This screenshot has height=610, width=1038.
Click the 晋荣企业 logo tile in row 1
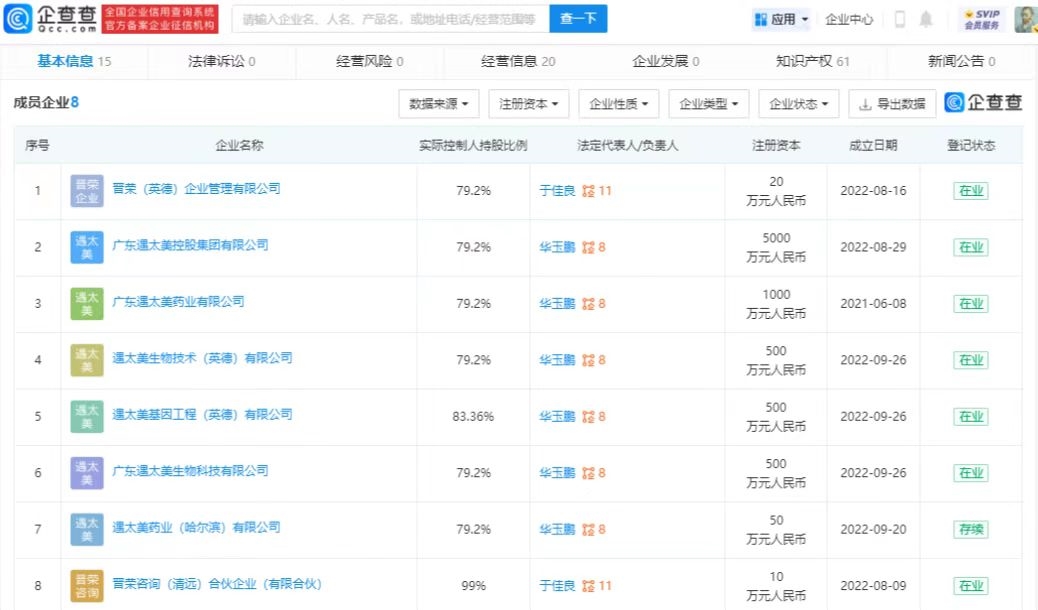click(x=87, y=190)
